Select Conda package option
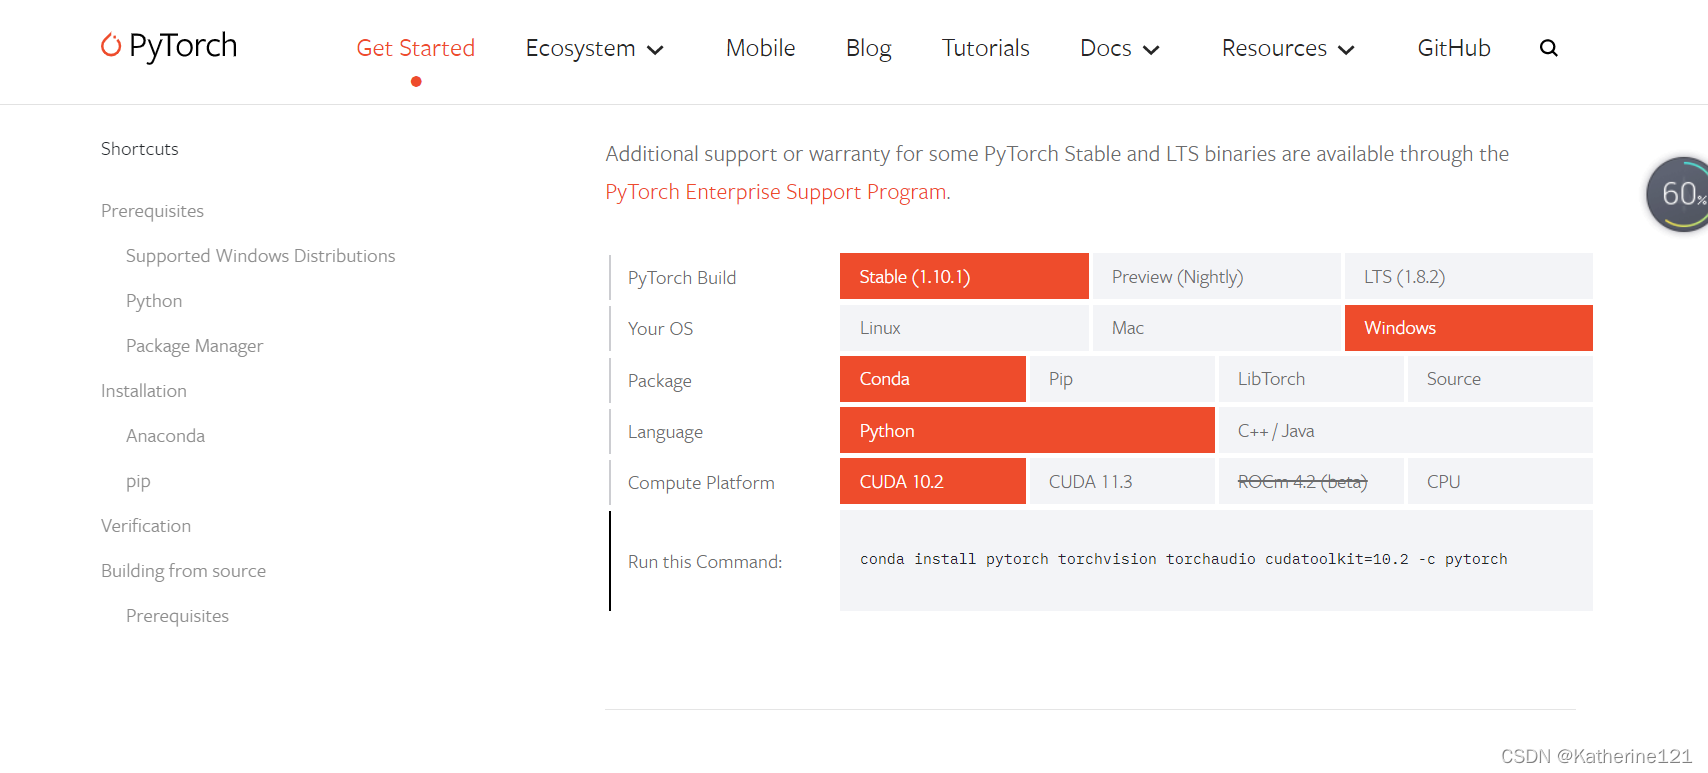The height and width of the screenshot is (773, 1708). tap(933, 379)
